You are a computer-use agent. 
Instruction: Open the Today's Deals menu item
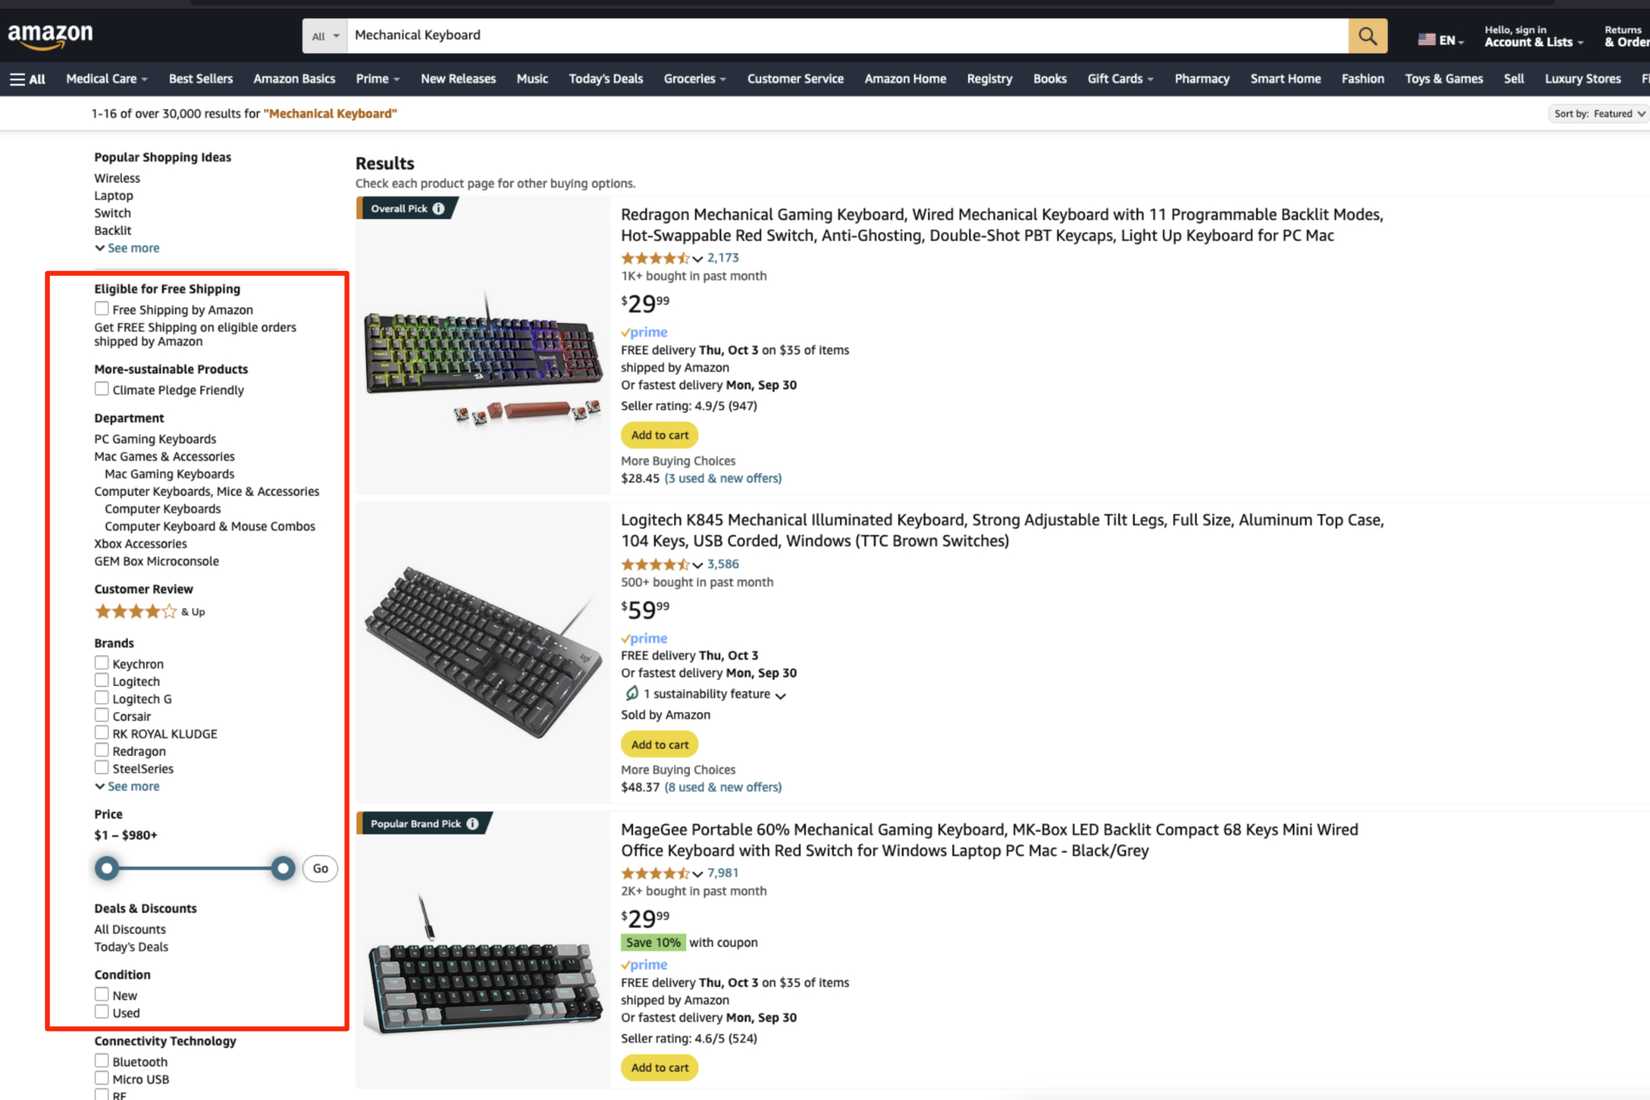click(x=605, y=78)
